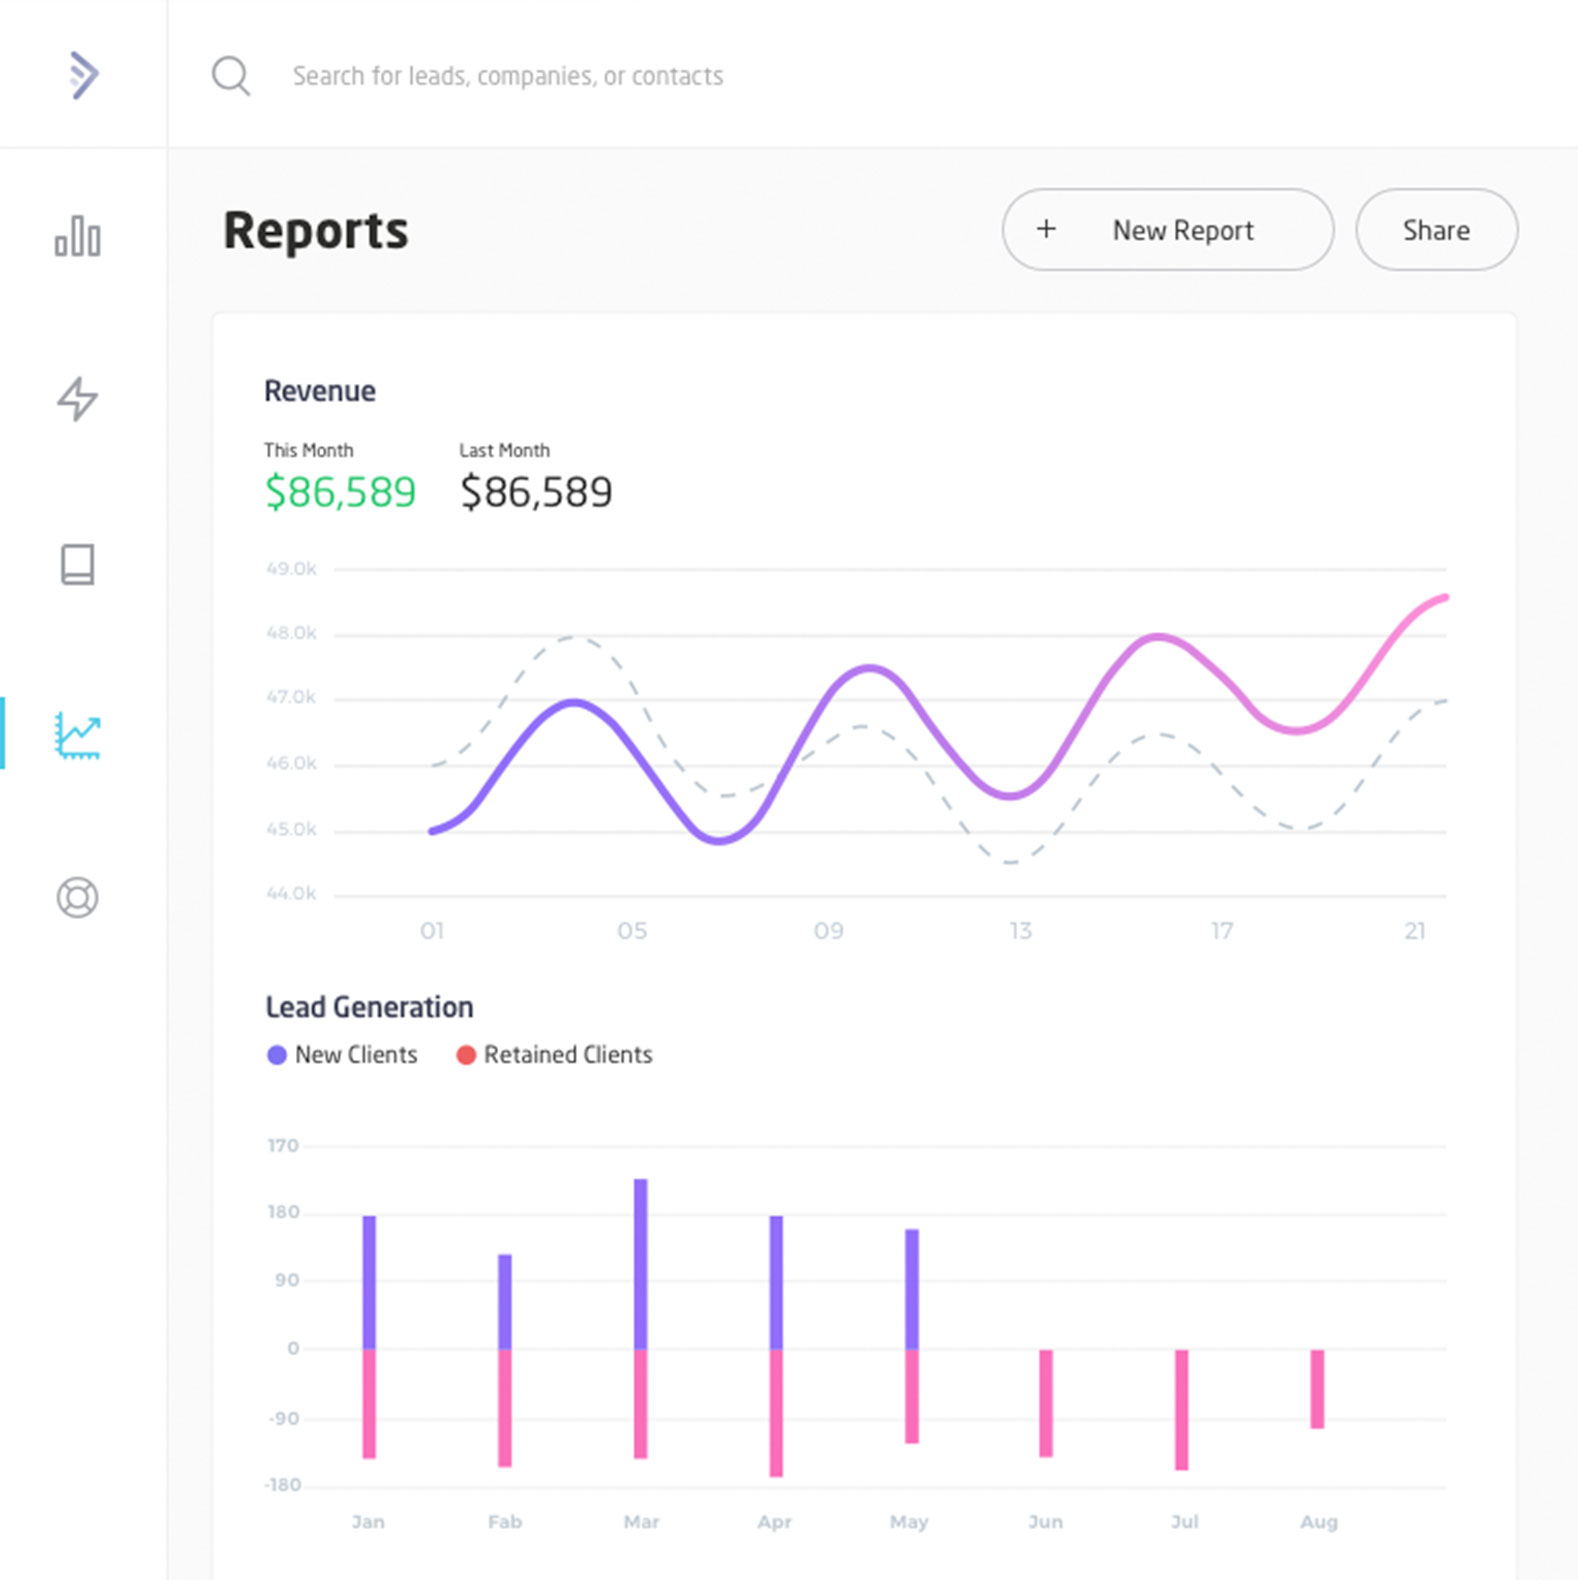The image size is (1578, 1580).
Task: Open the lifebuoy support icon
Action: (x=77, y=897)
